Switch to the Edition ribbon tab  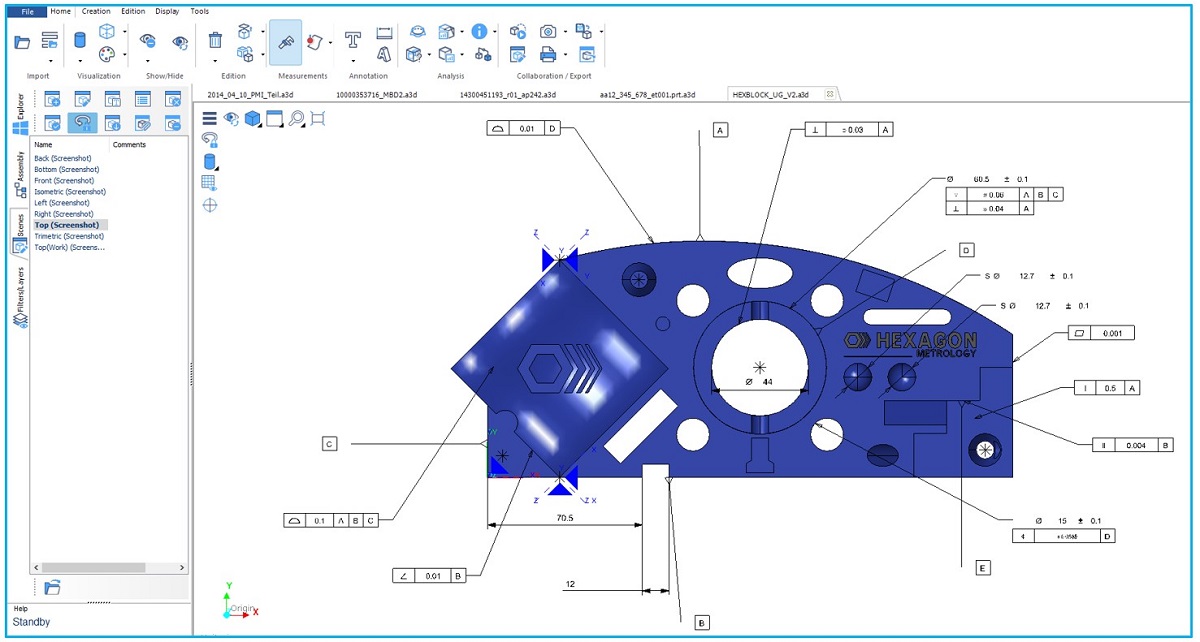point(133,11)
